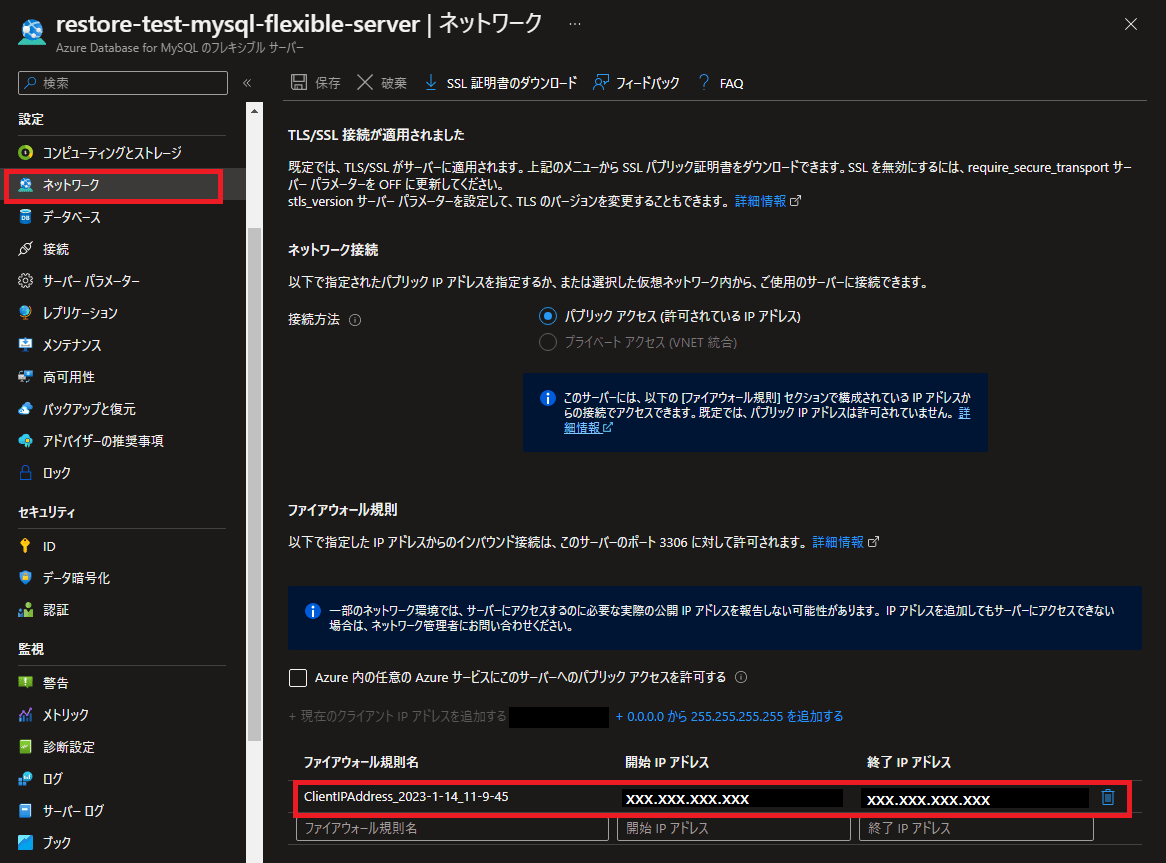Select プライベート アクセス (VNET 統合) radio button
The width and height of the screenshot is (1166, 863).
point(547,342)
